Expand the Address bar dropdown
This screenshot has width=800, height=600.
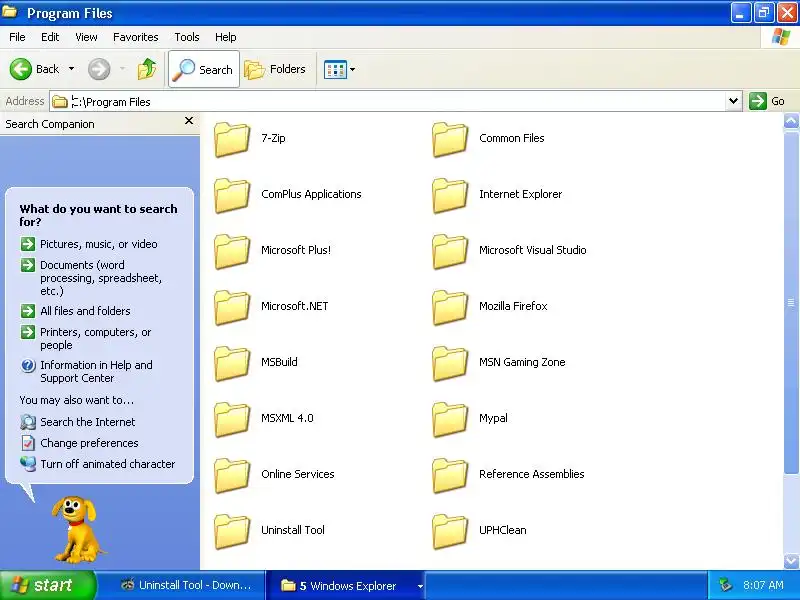(733, 101)
